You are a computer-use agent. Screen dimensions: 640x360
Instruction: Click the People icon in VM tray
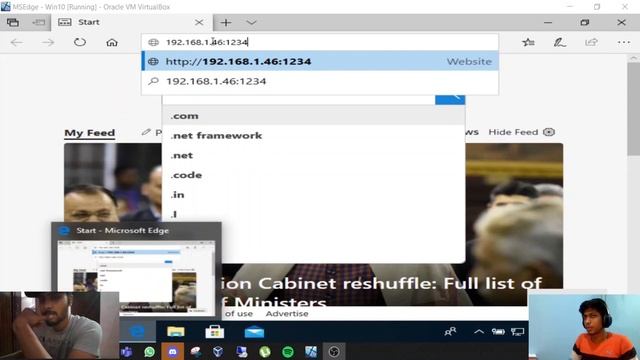(450, 331)
